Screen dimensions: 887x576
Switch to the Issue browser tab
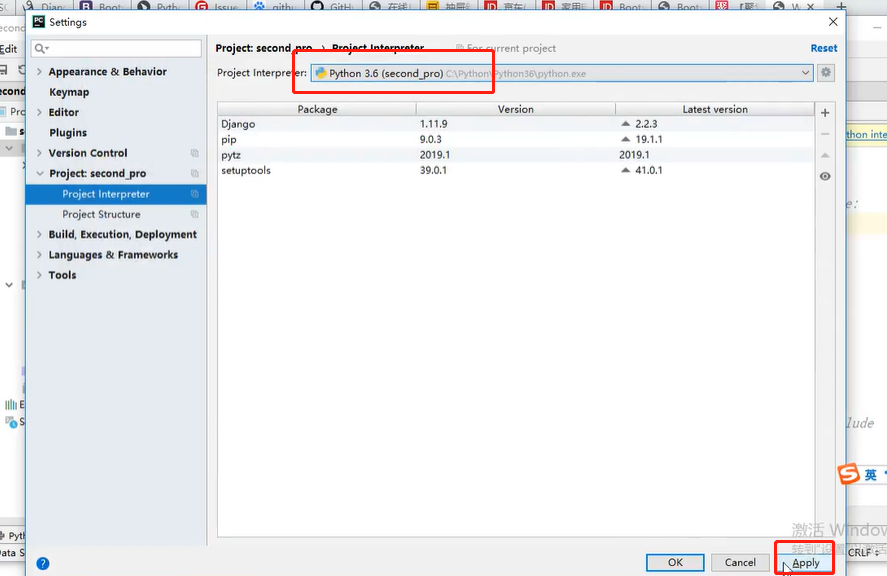coord(218,6)
